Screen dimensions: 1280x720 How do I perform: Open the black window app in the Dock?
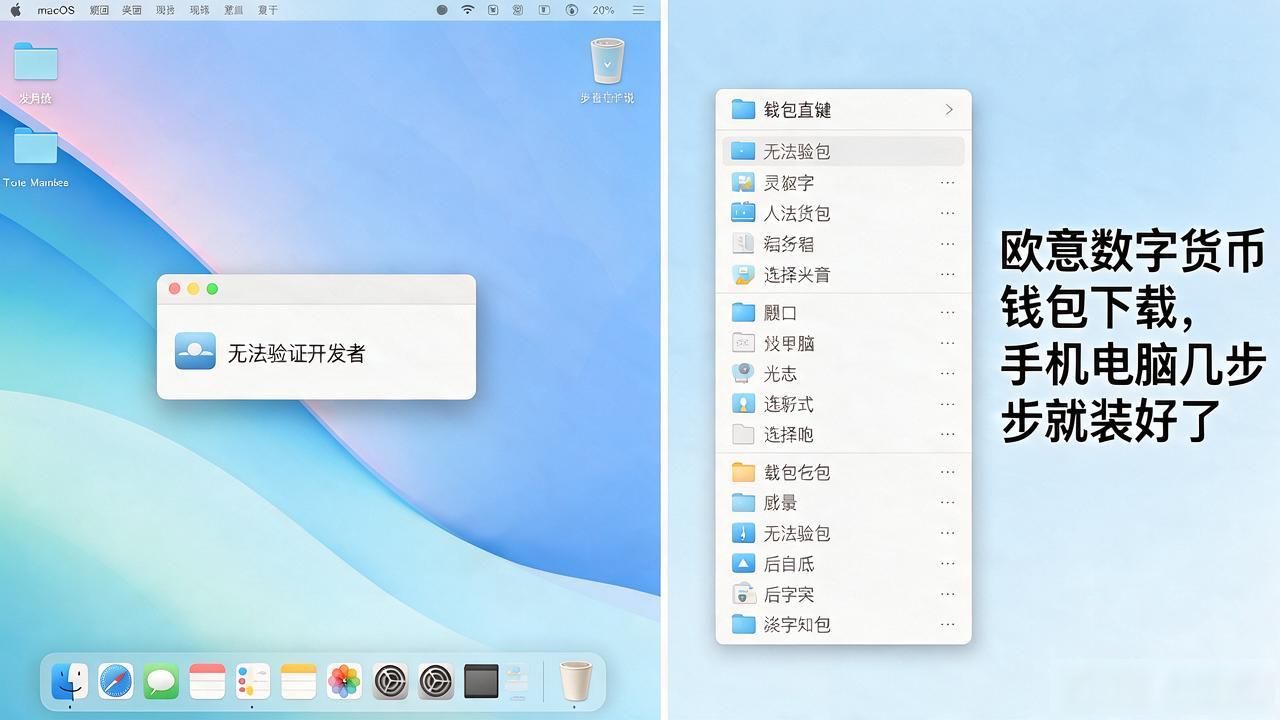pos(481,681)
